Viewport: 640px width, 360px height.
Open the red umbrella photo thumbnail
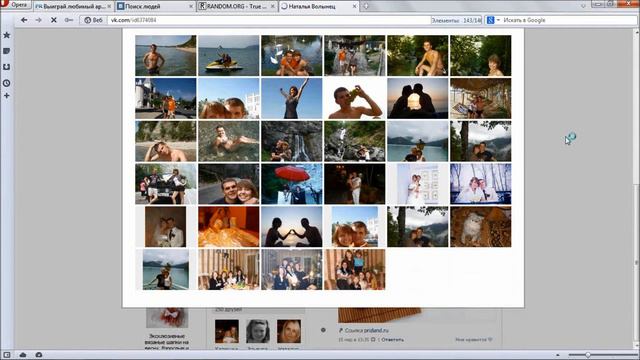pyautogui.click(x=291, y=184)
